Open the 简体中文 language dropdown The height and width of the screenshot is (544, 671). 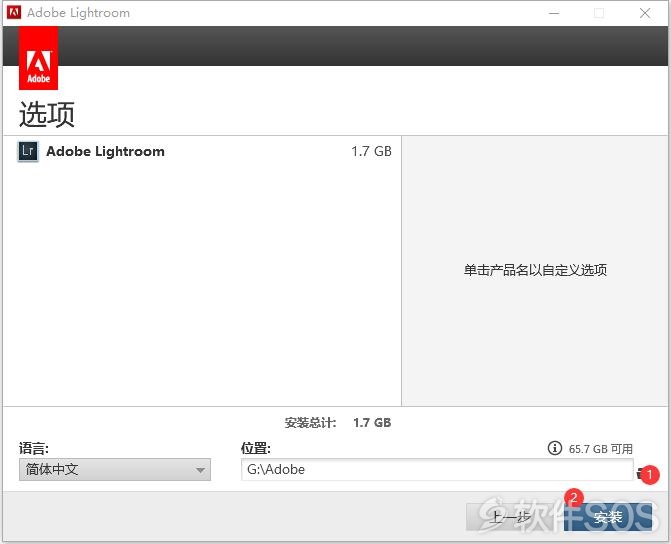click(115, 470)
